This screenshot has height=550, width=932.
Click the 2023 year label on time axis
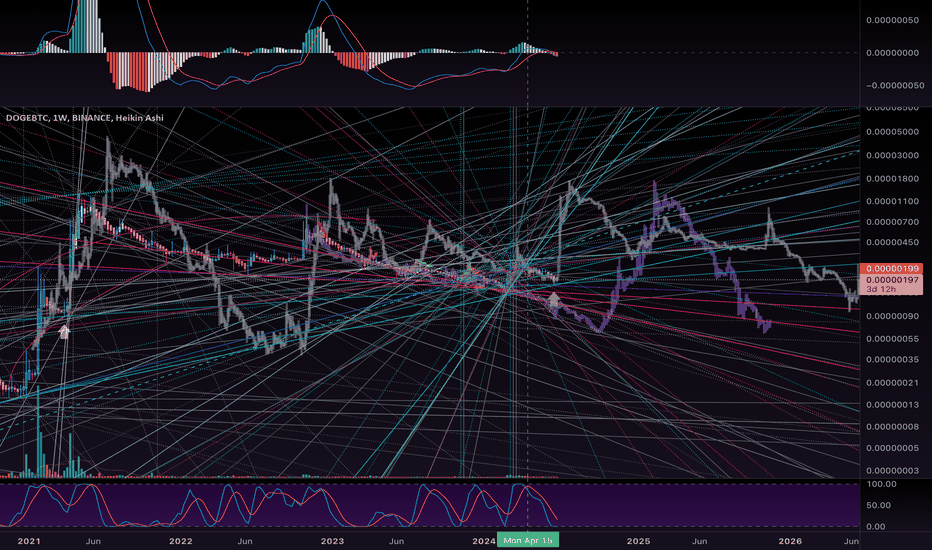point(332,541)
